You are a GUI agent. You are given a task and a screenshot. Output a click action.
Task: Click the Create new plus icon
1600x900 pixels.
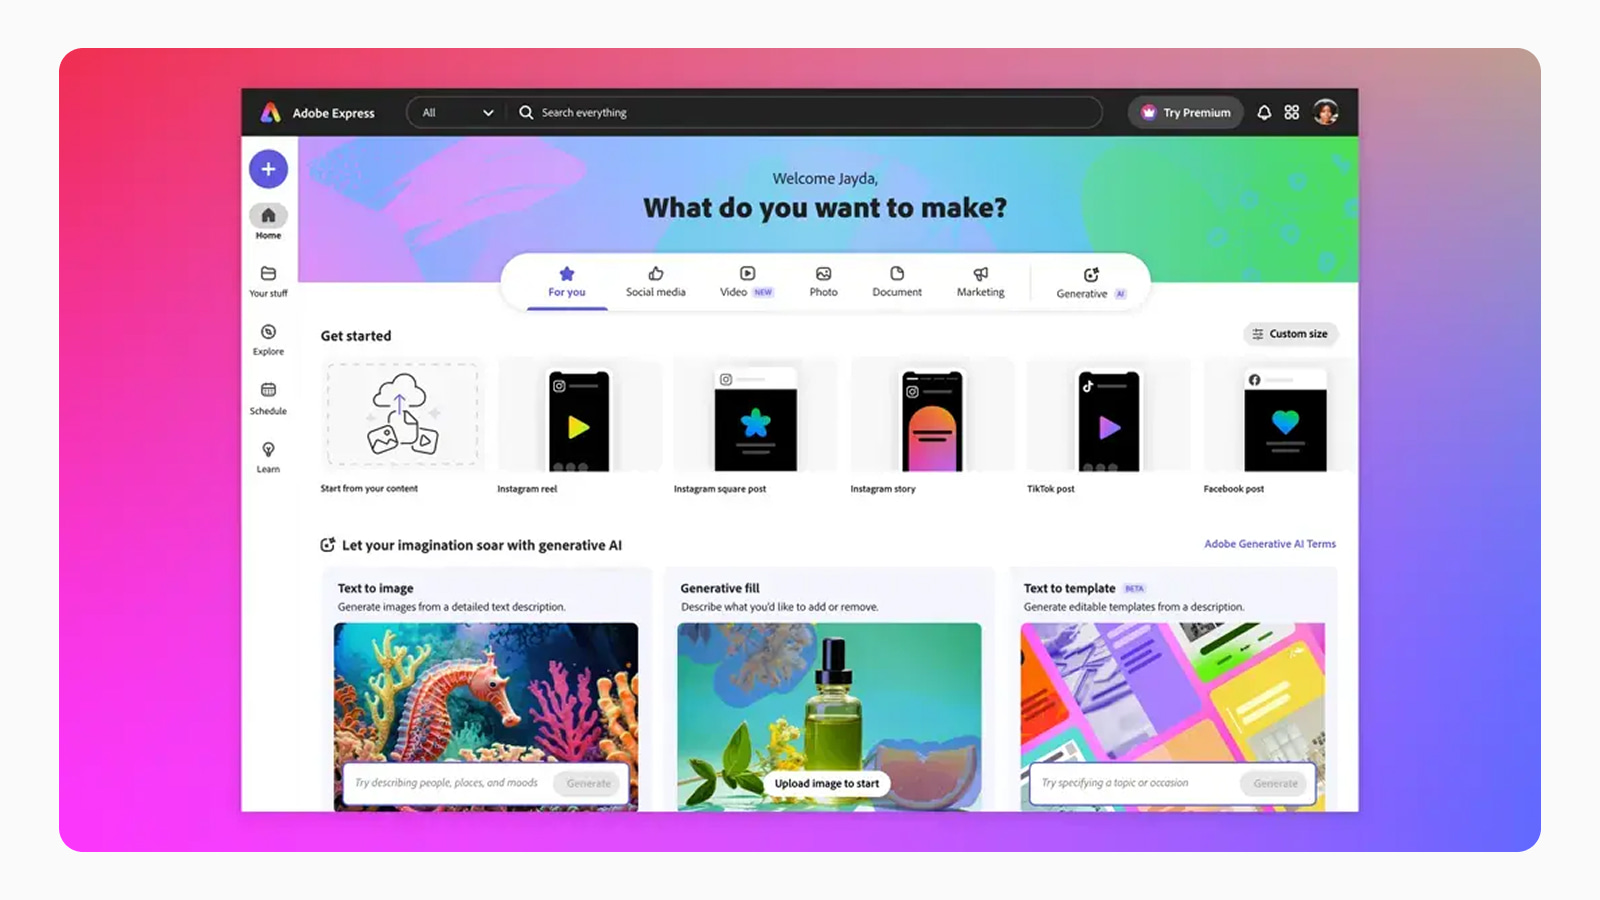pyautogui.click(x=268, y=168)
